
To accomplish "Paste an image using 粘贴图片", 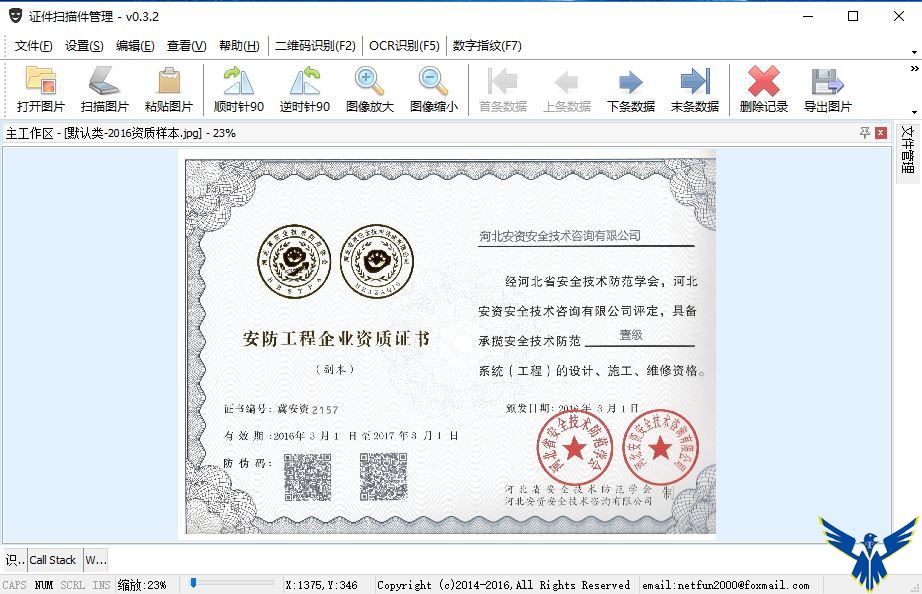I will click(x=168, y=89).
